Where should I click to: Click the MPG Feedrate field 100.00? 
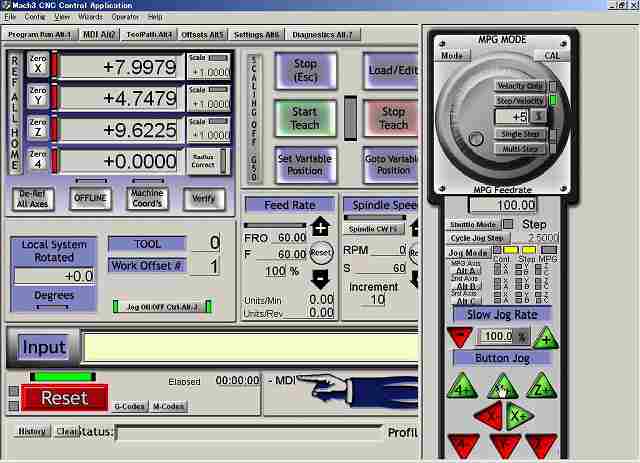502,205
